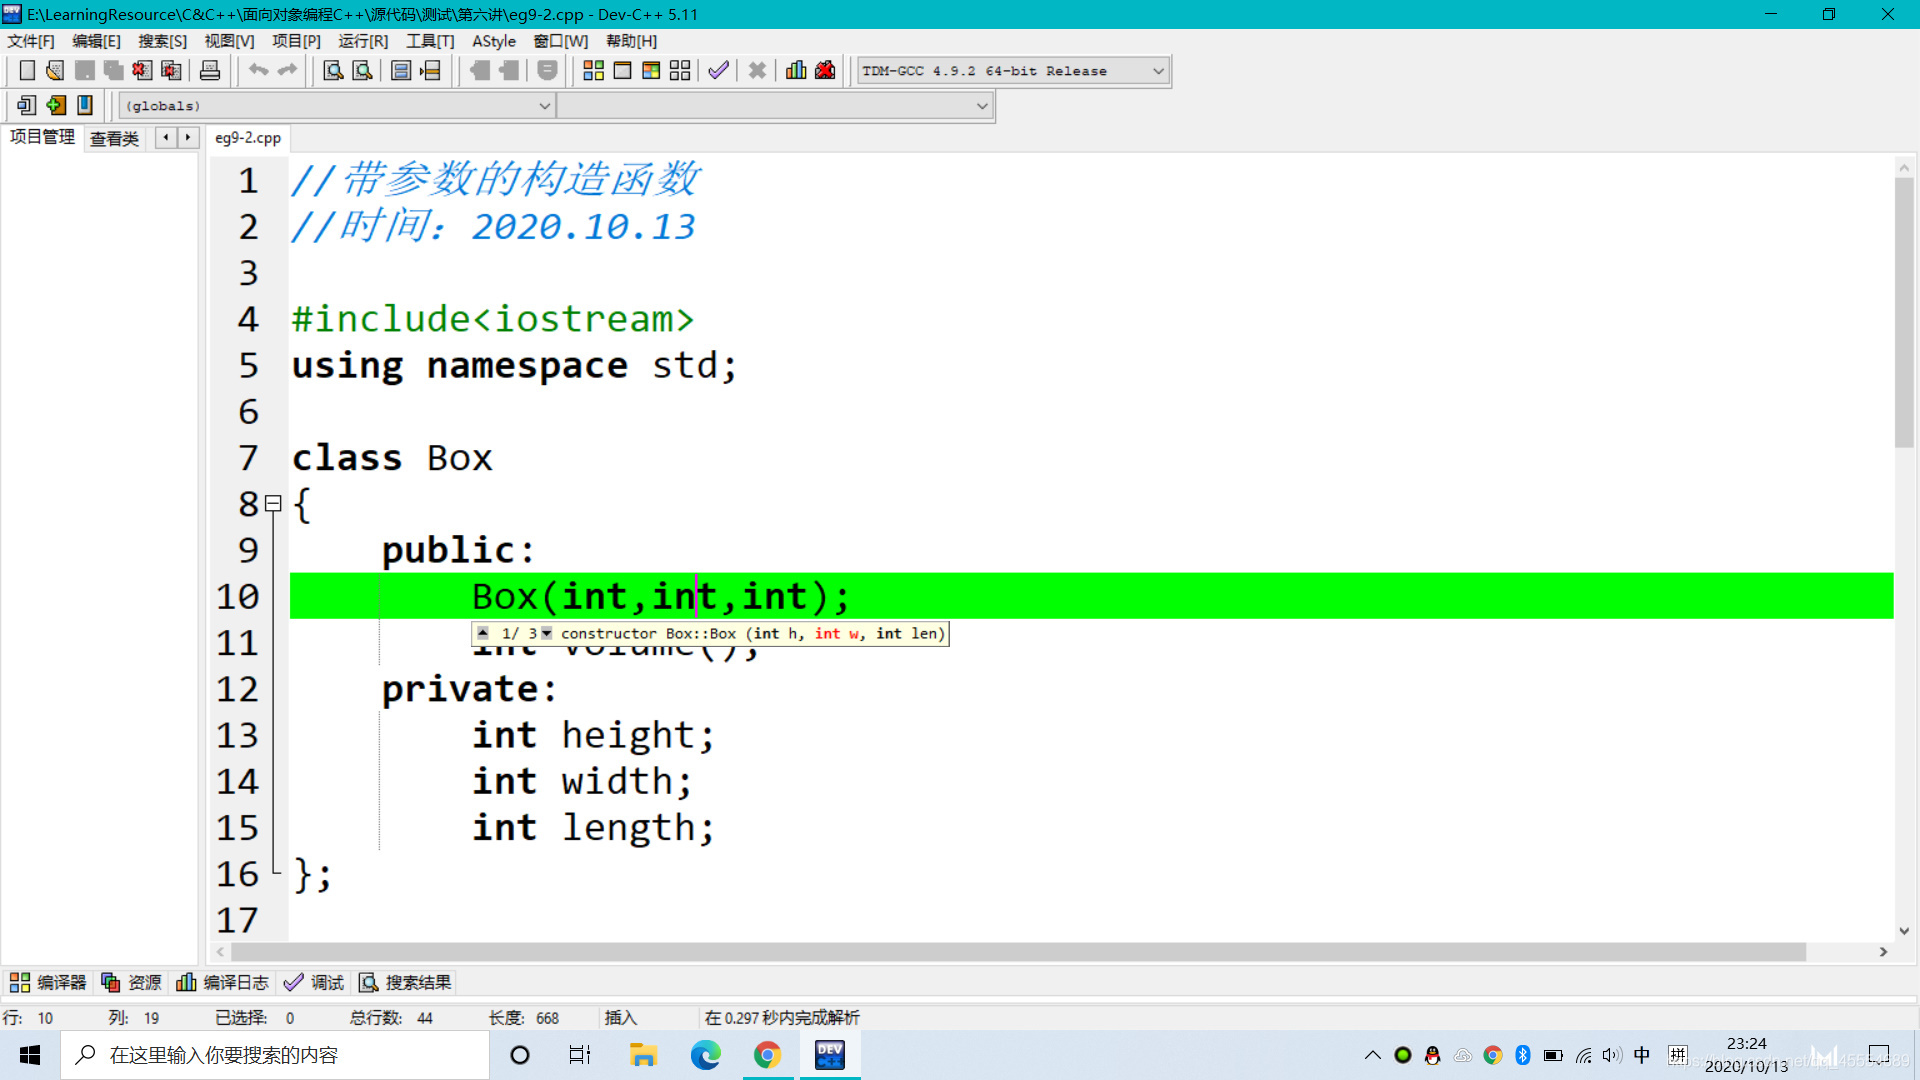
Task: Toggle the Chinese input mode indicator in tray
Action: click(1642, 1055)
